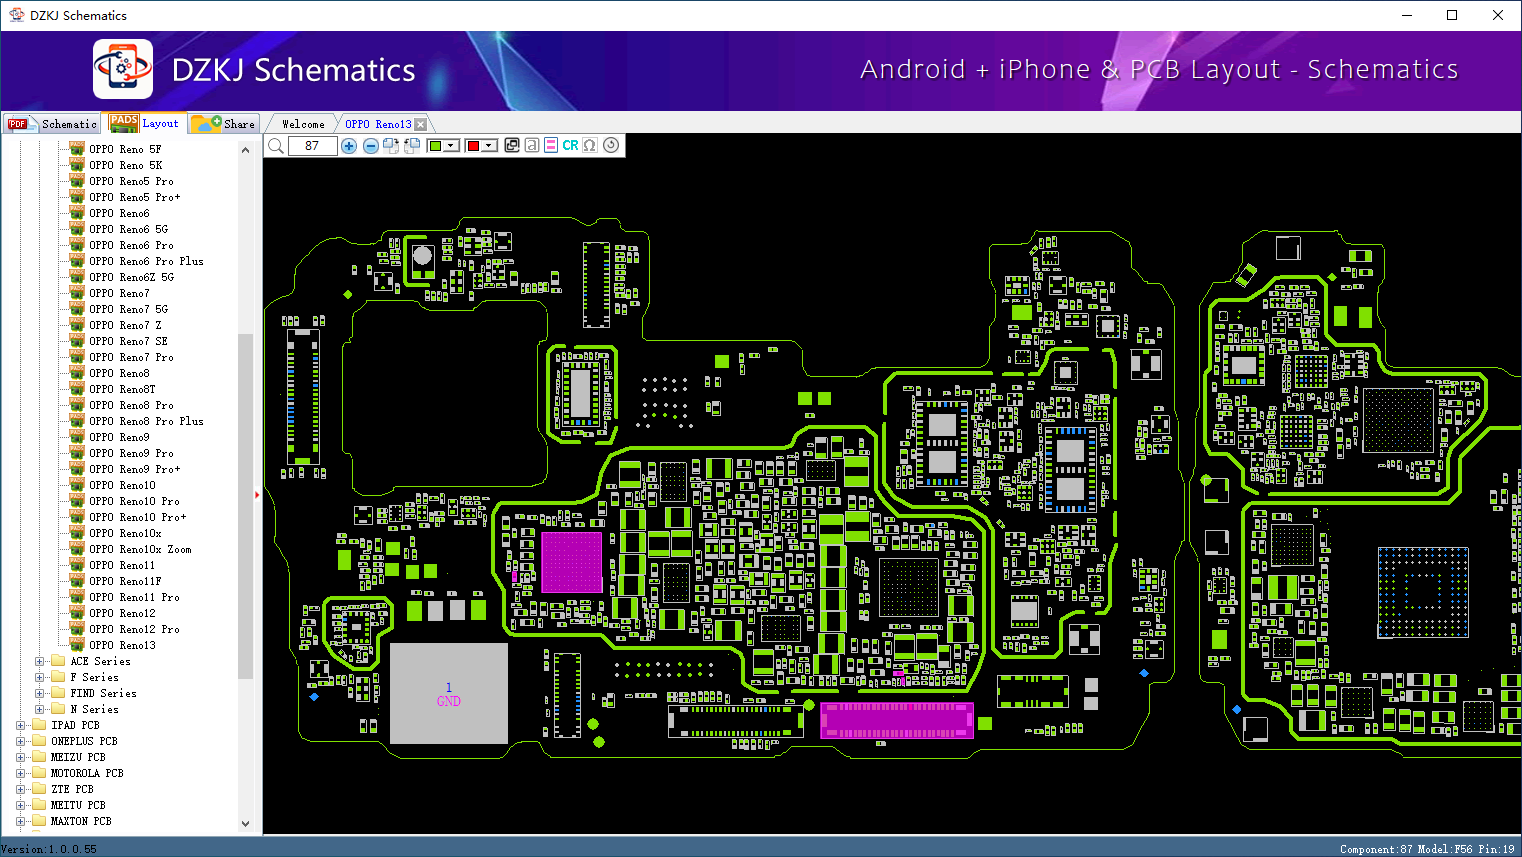The width and height of the screenshot is (1522, 857).
Task: Select the gray GND pad on the board
Action: (449, 693)
